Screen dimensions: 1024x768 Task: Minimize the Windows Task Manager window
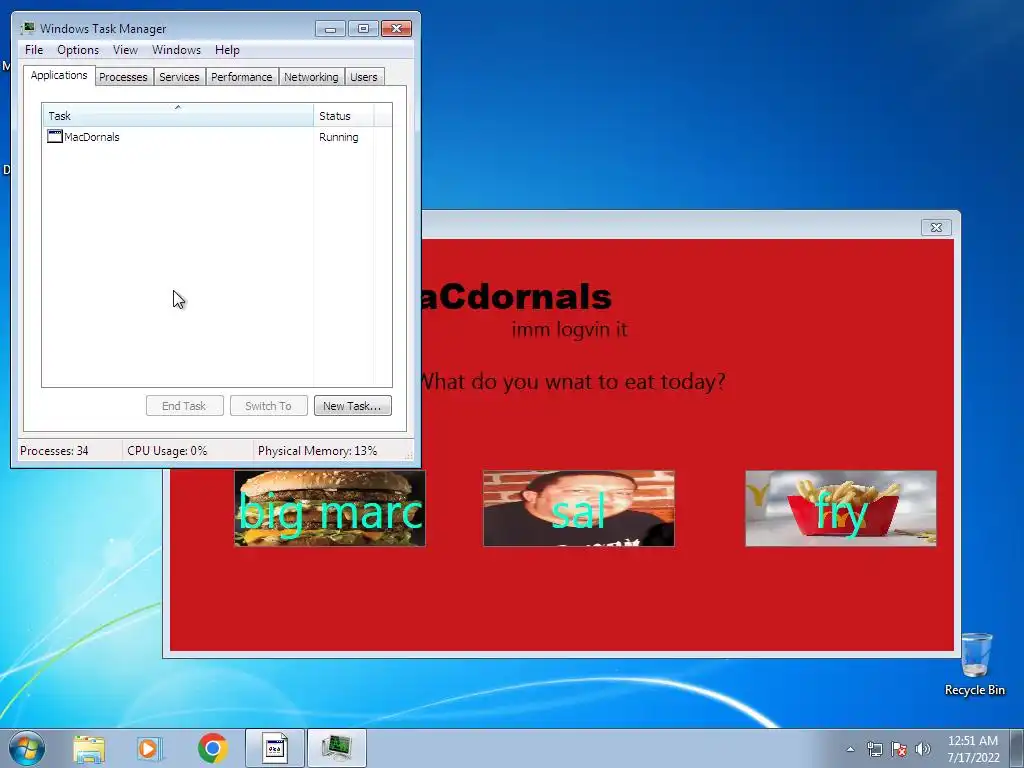coord(330,29)
